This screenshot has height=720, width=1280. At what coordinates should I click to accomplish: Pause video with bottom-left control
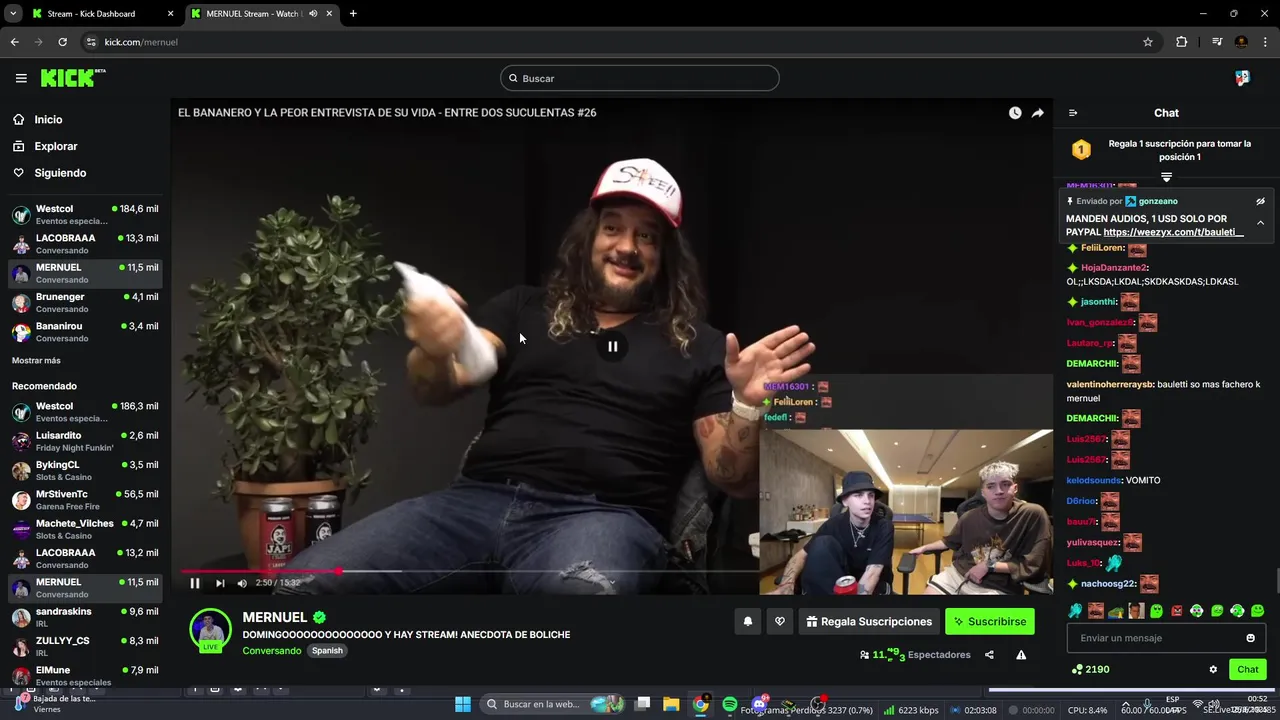(195, 583)
